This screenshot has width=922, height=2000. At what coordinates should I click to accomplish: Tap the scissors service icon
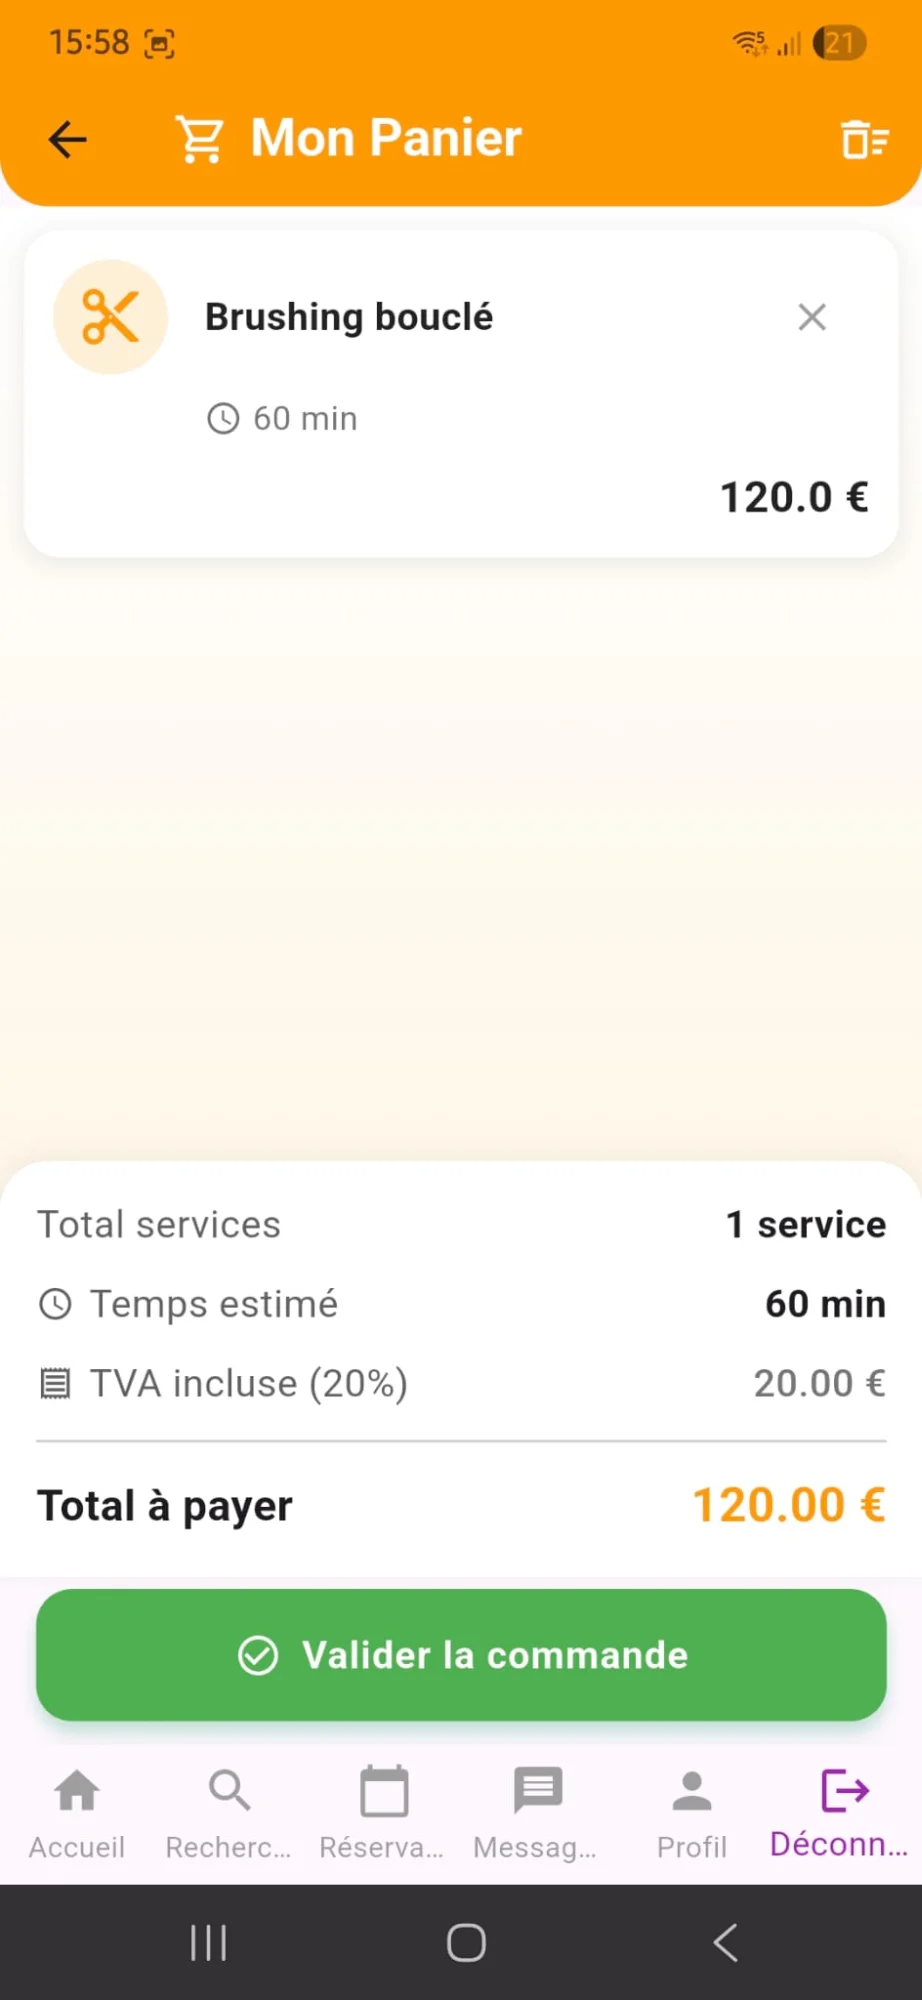point(110,317)
